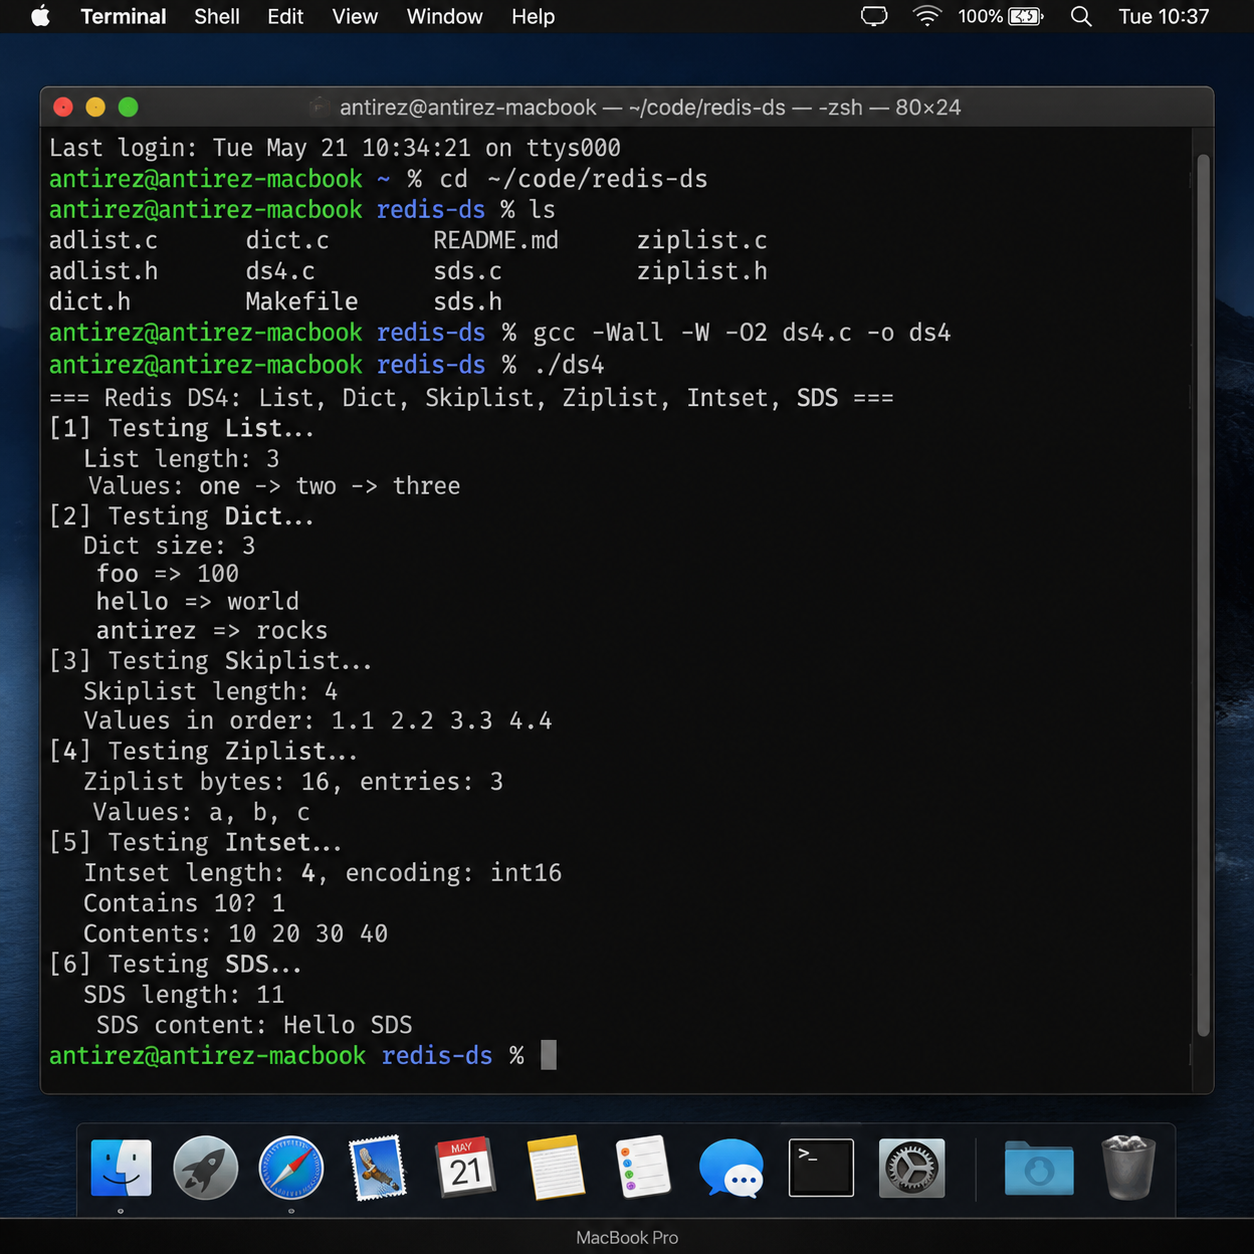The width and height of the screenshot is (1254, 1254).
Task: Click sds.h in the ls output
Action: pyautogui.click(x=467, y=302)
